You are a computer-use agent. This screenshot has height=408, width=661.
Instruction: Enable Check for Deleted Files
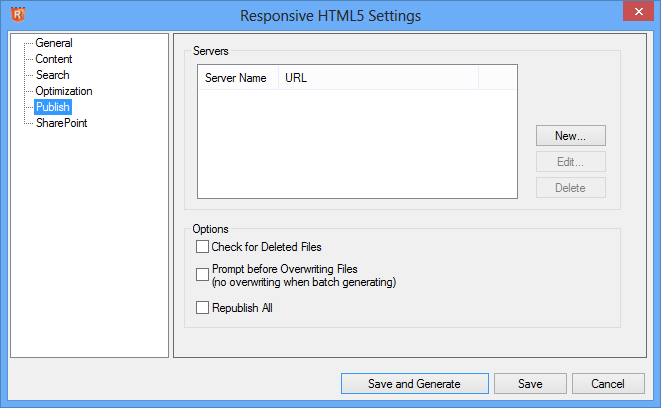[203, 246]
